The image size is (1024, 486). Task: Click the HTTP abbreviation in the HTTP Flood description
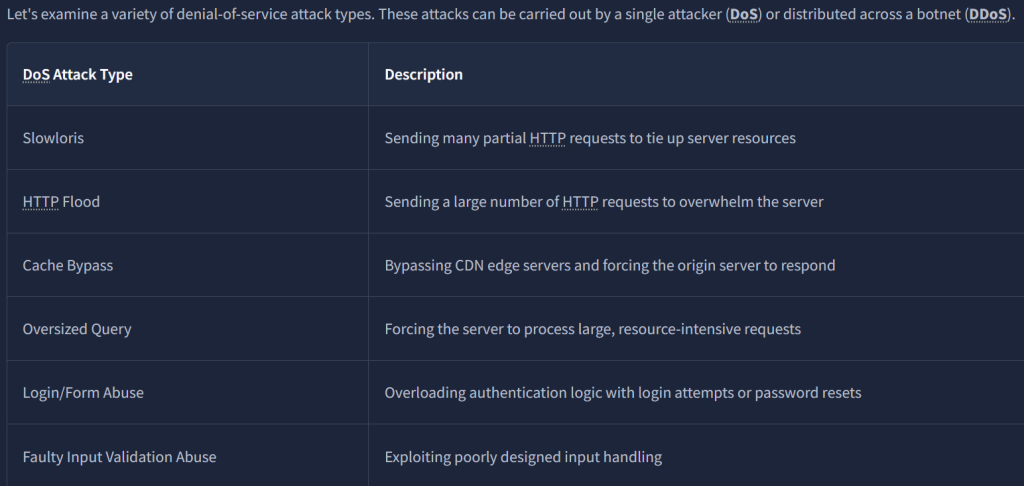pos(581,202)
